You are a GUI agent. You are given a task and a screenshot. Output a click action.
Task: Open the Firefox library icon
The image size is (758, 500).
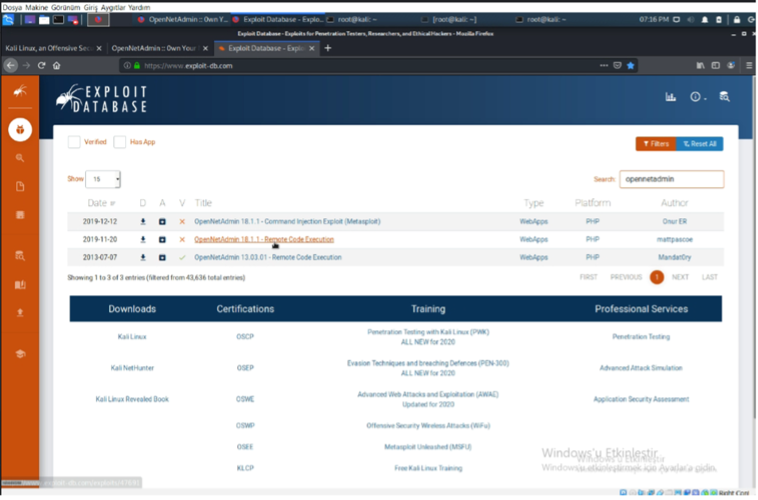pyautogui.click(x=700, y=66)
